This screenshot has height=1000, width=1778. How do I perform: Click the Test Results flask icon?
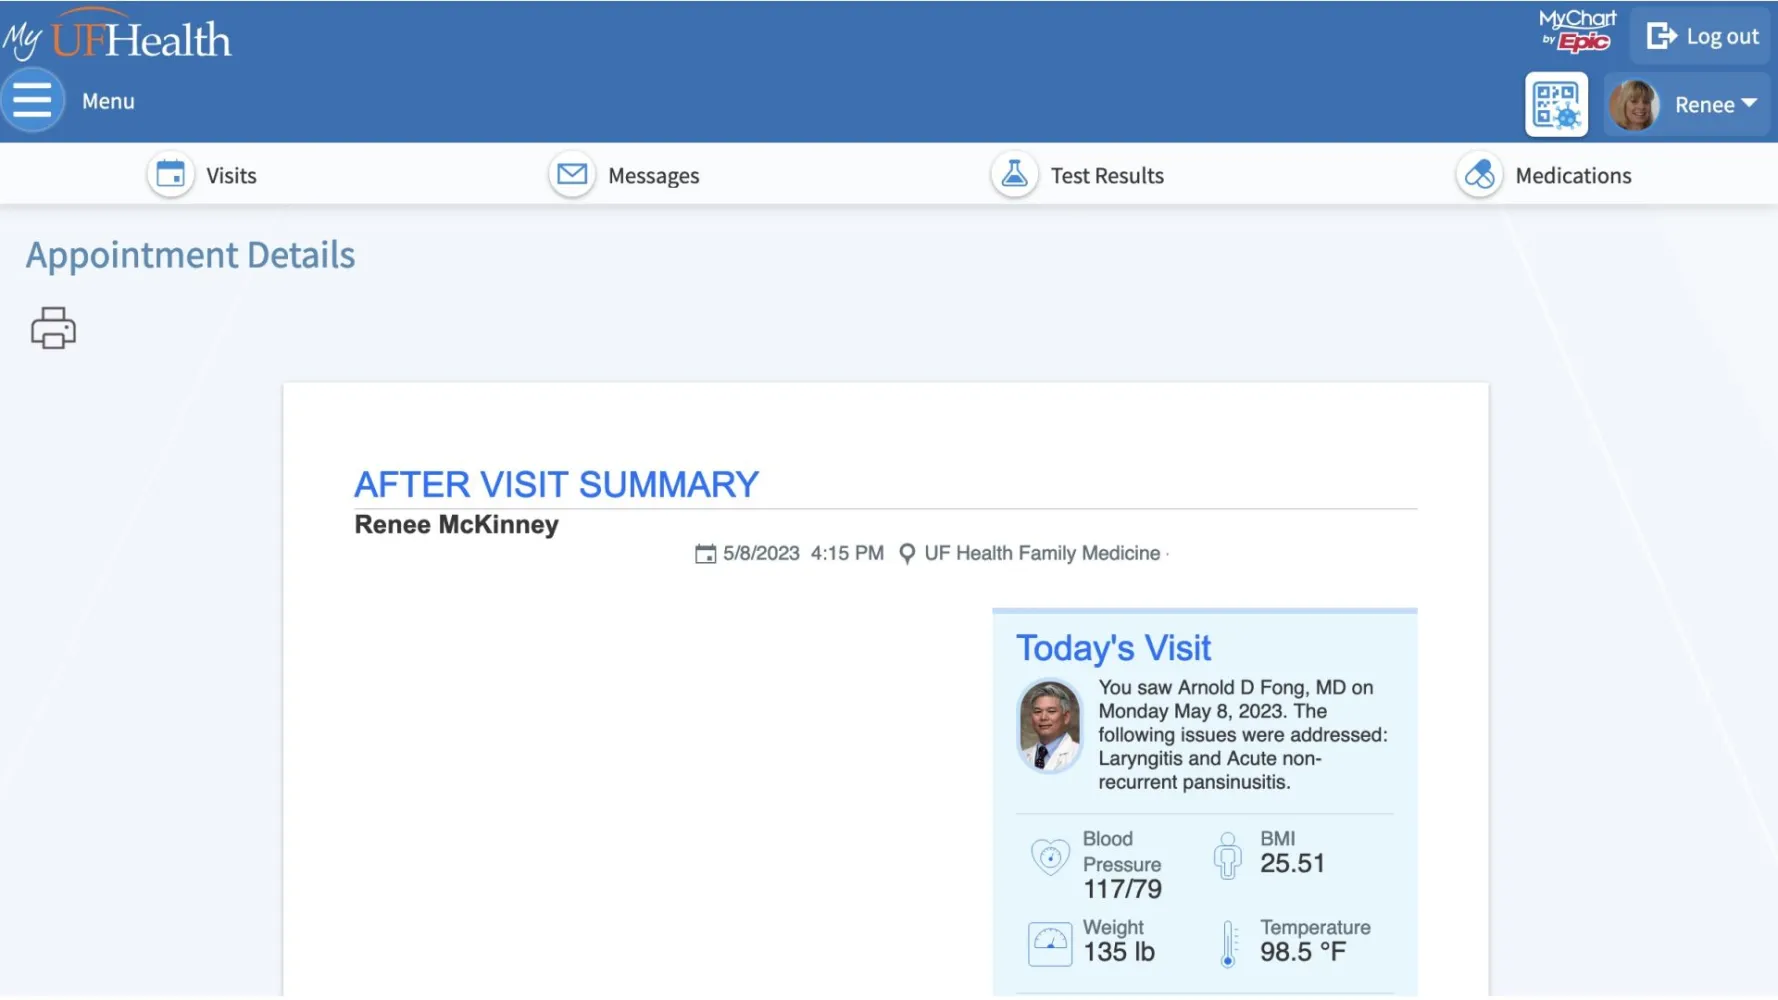pos(1014,175)
